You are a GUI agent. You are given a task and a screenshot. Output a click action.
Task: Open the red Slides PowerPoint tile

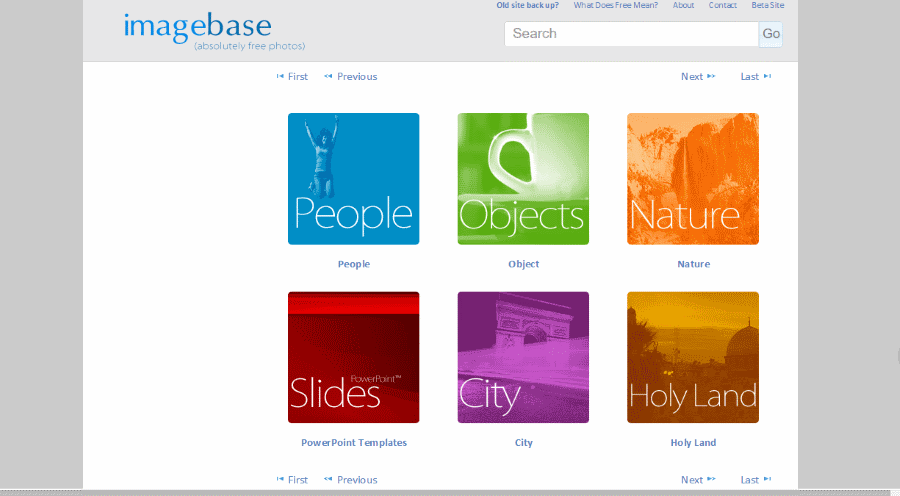click(x=354, y=357)
